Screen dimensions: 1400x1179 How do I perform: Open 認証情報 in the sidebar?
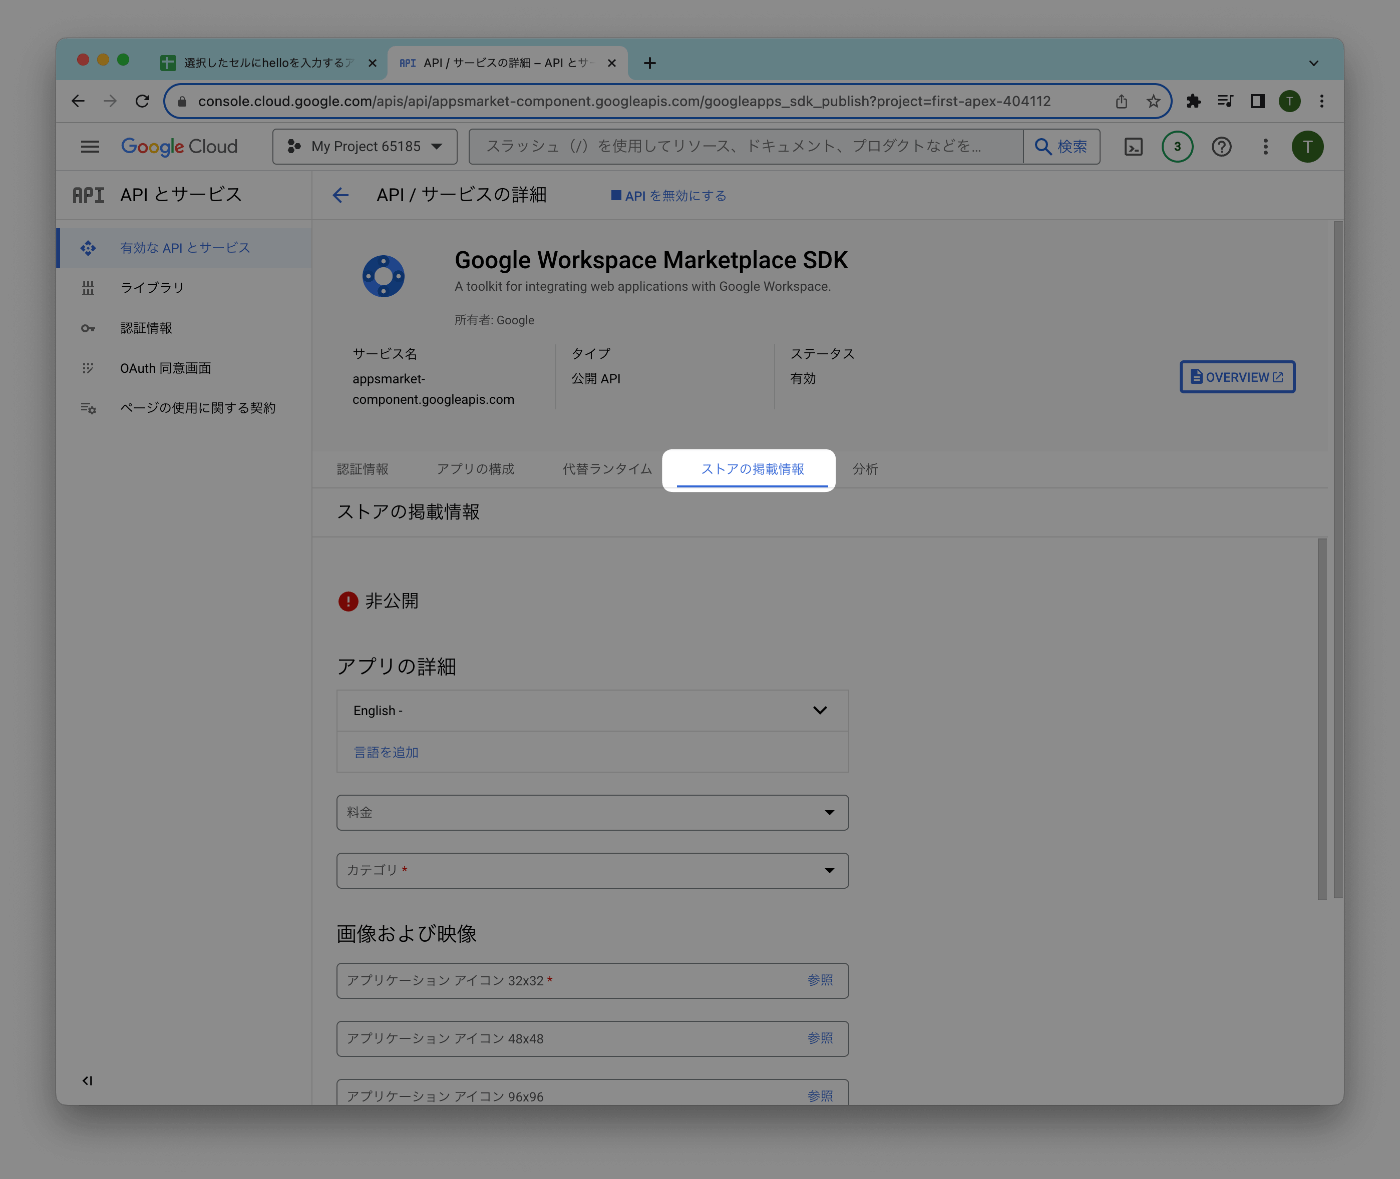(185, 328)
